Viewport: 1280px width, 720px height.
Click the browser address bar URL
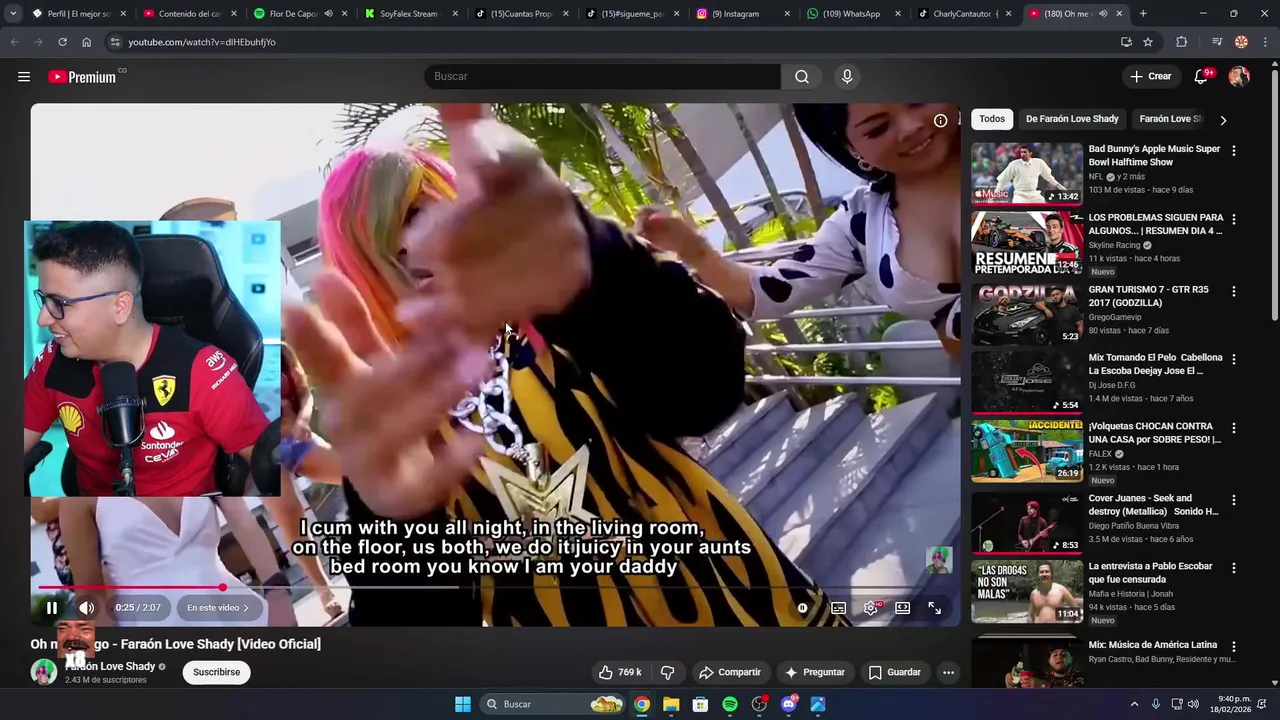click(202, 42)
